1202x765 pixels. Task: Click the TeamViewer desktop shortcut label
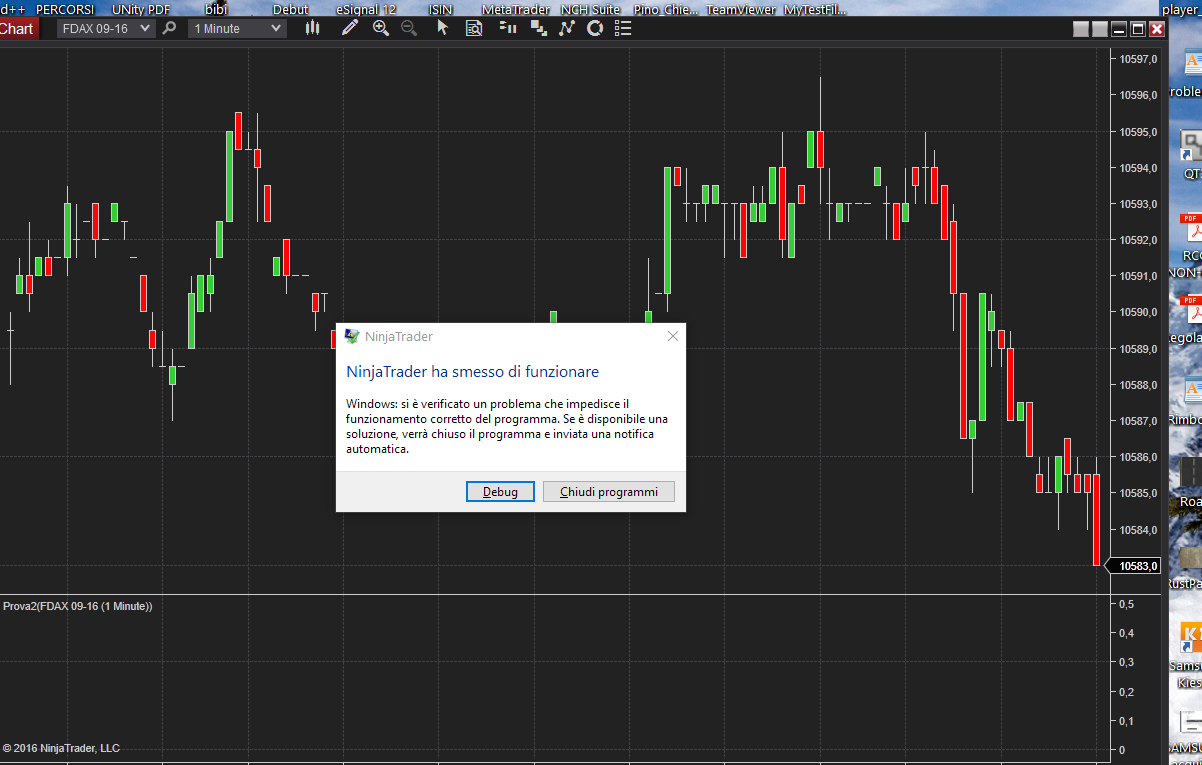point(741,9)
